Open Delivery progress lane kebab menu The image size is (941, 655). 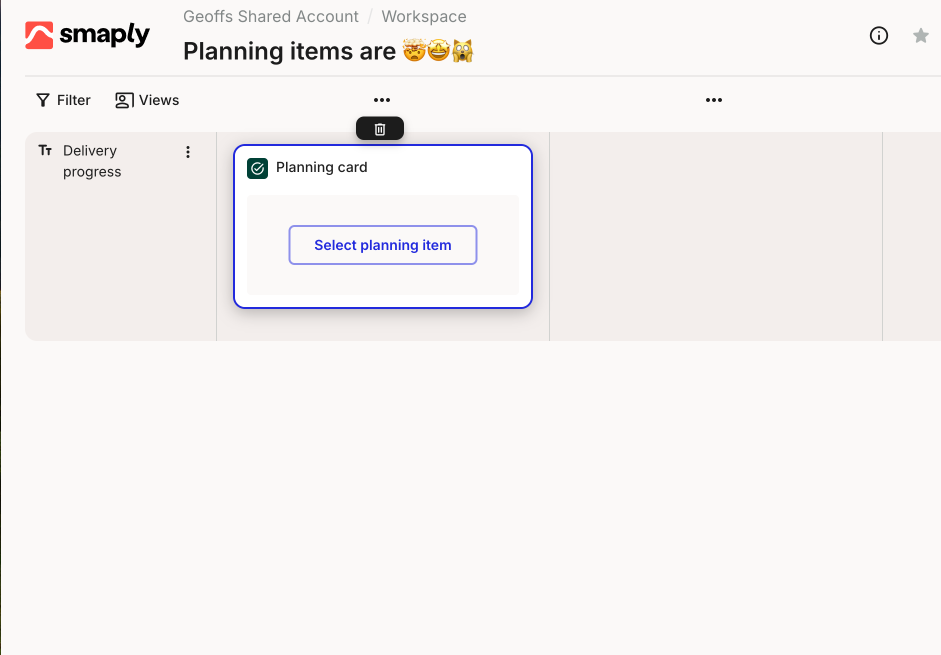(x=188, y=152)
